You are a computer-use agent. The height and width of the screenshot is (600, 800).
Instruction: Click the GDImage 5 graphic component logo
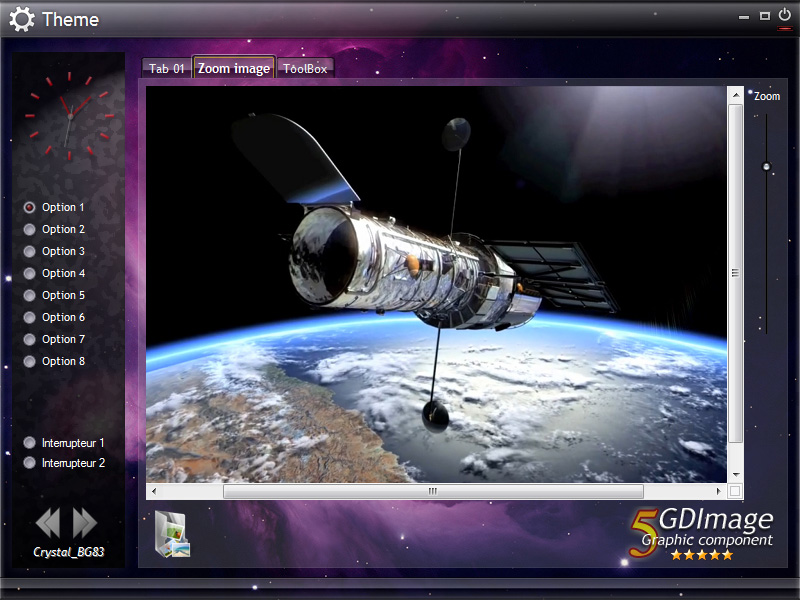pyautogui.click(x=702, y=534)
